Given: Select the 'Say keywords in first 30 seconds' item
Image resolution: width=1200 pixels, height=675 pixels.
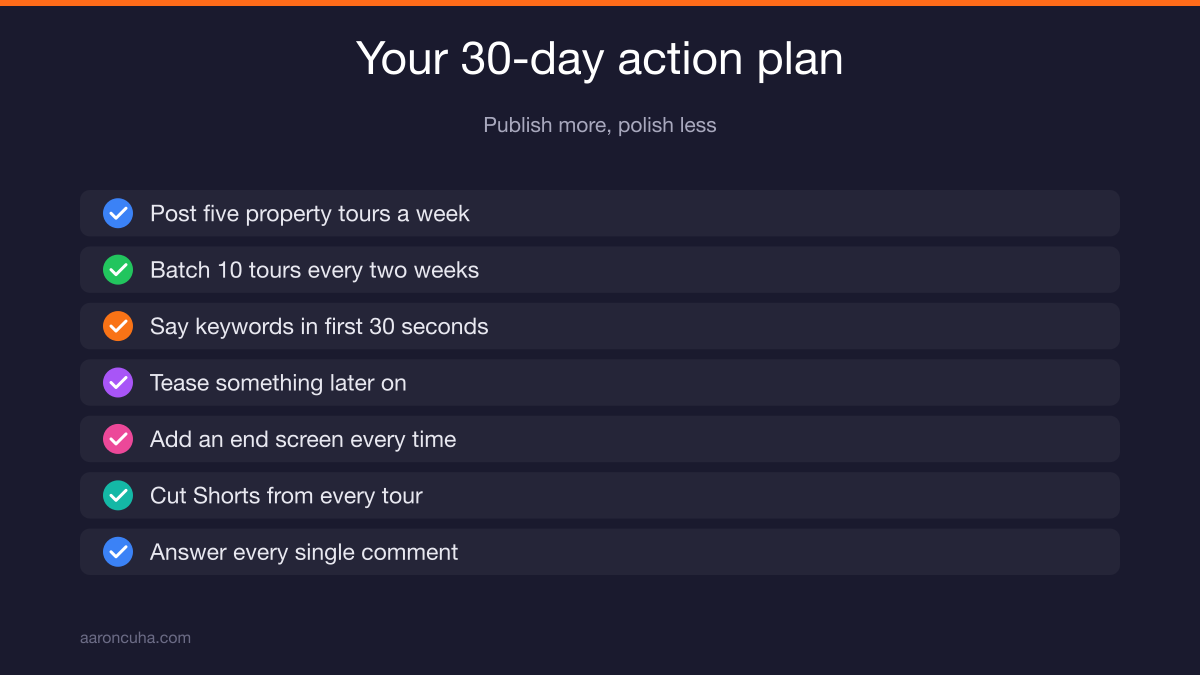Looking at the screenshot, I should [600, 326].
